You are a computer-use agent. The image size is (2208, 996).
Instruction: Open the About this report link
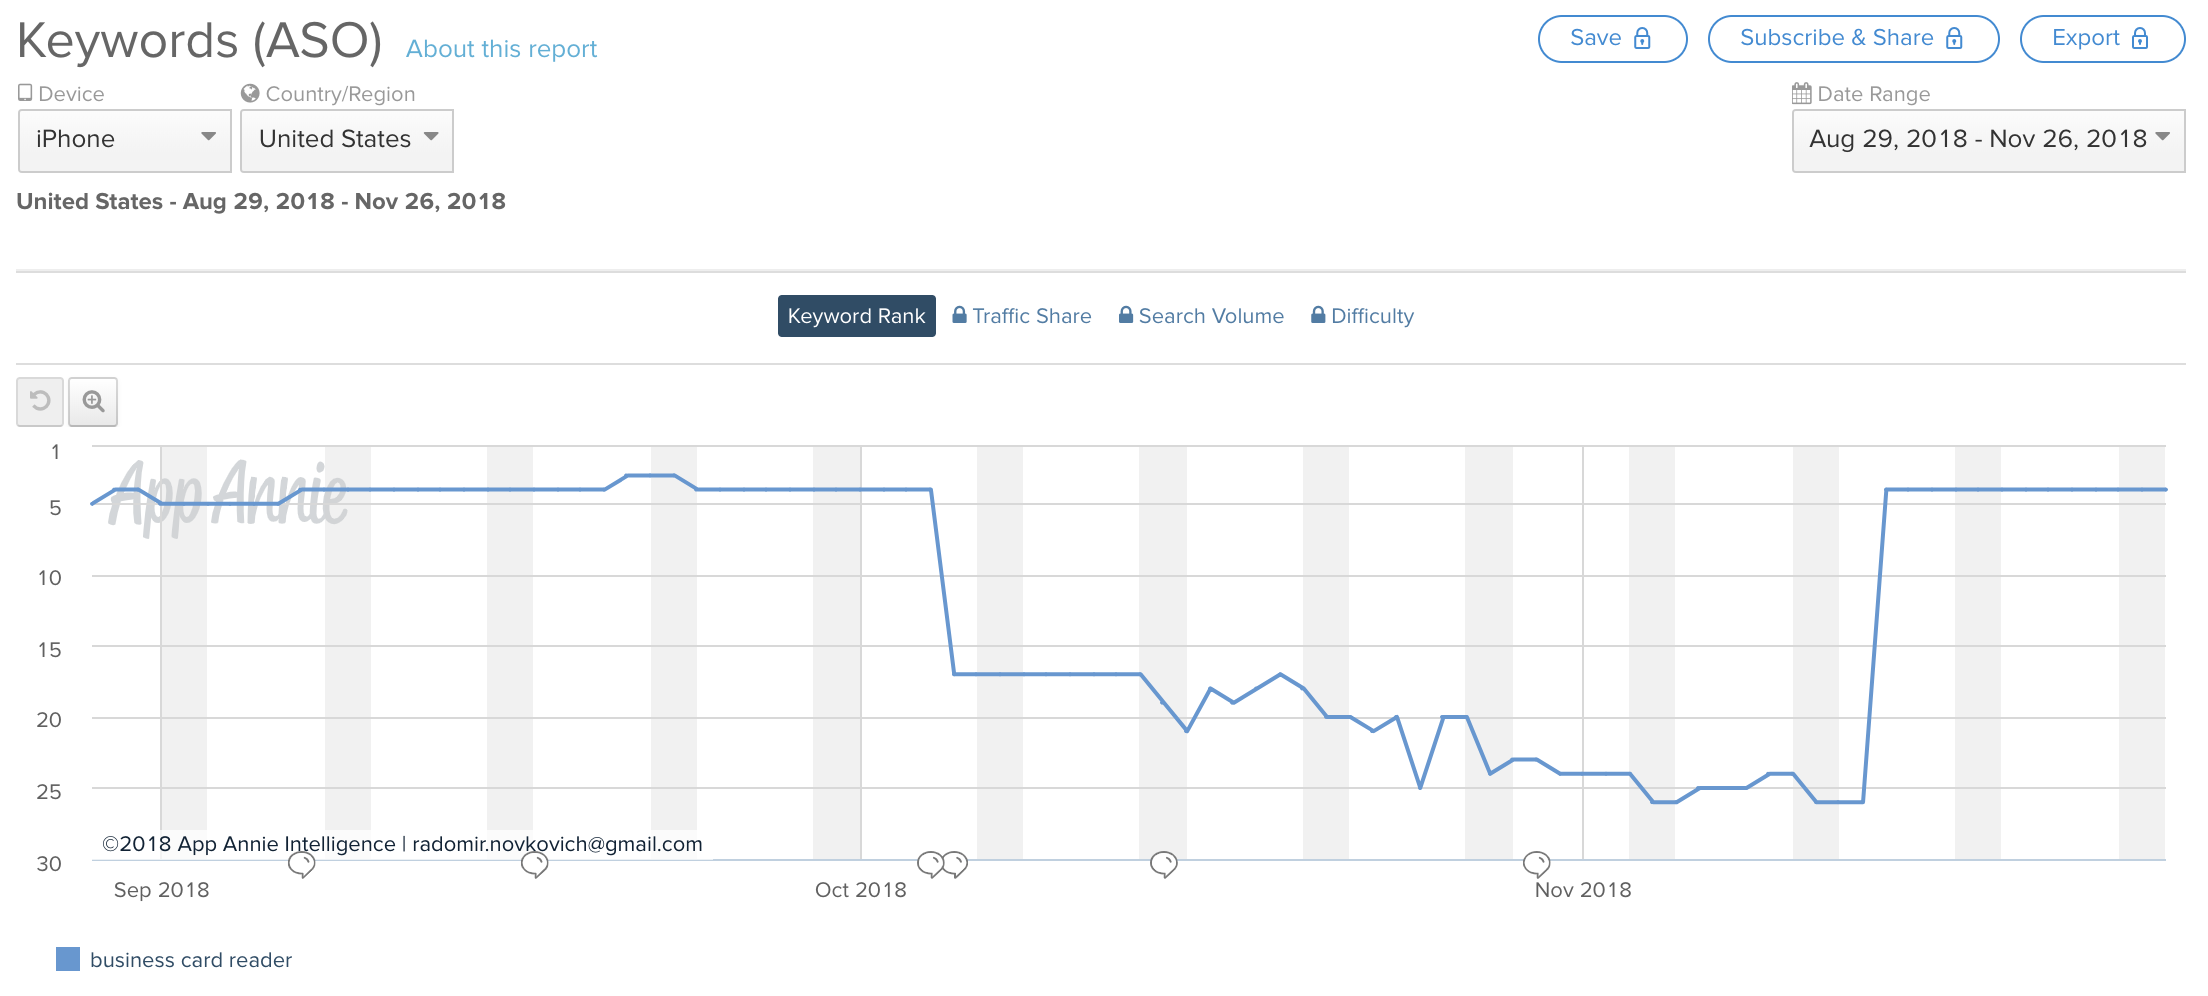coord(501,49)
